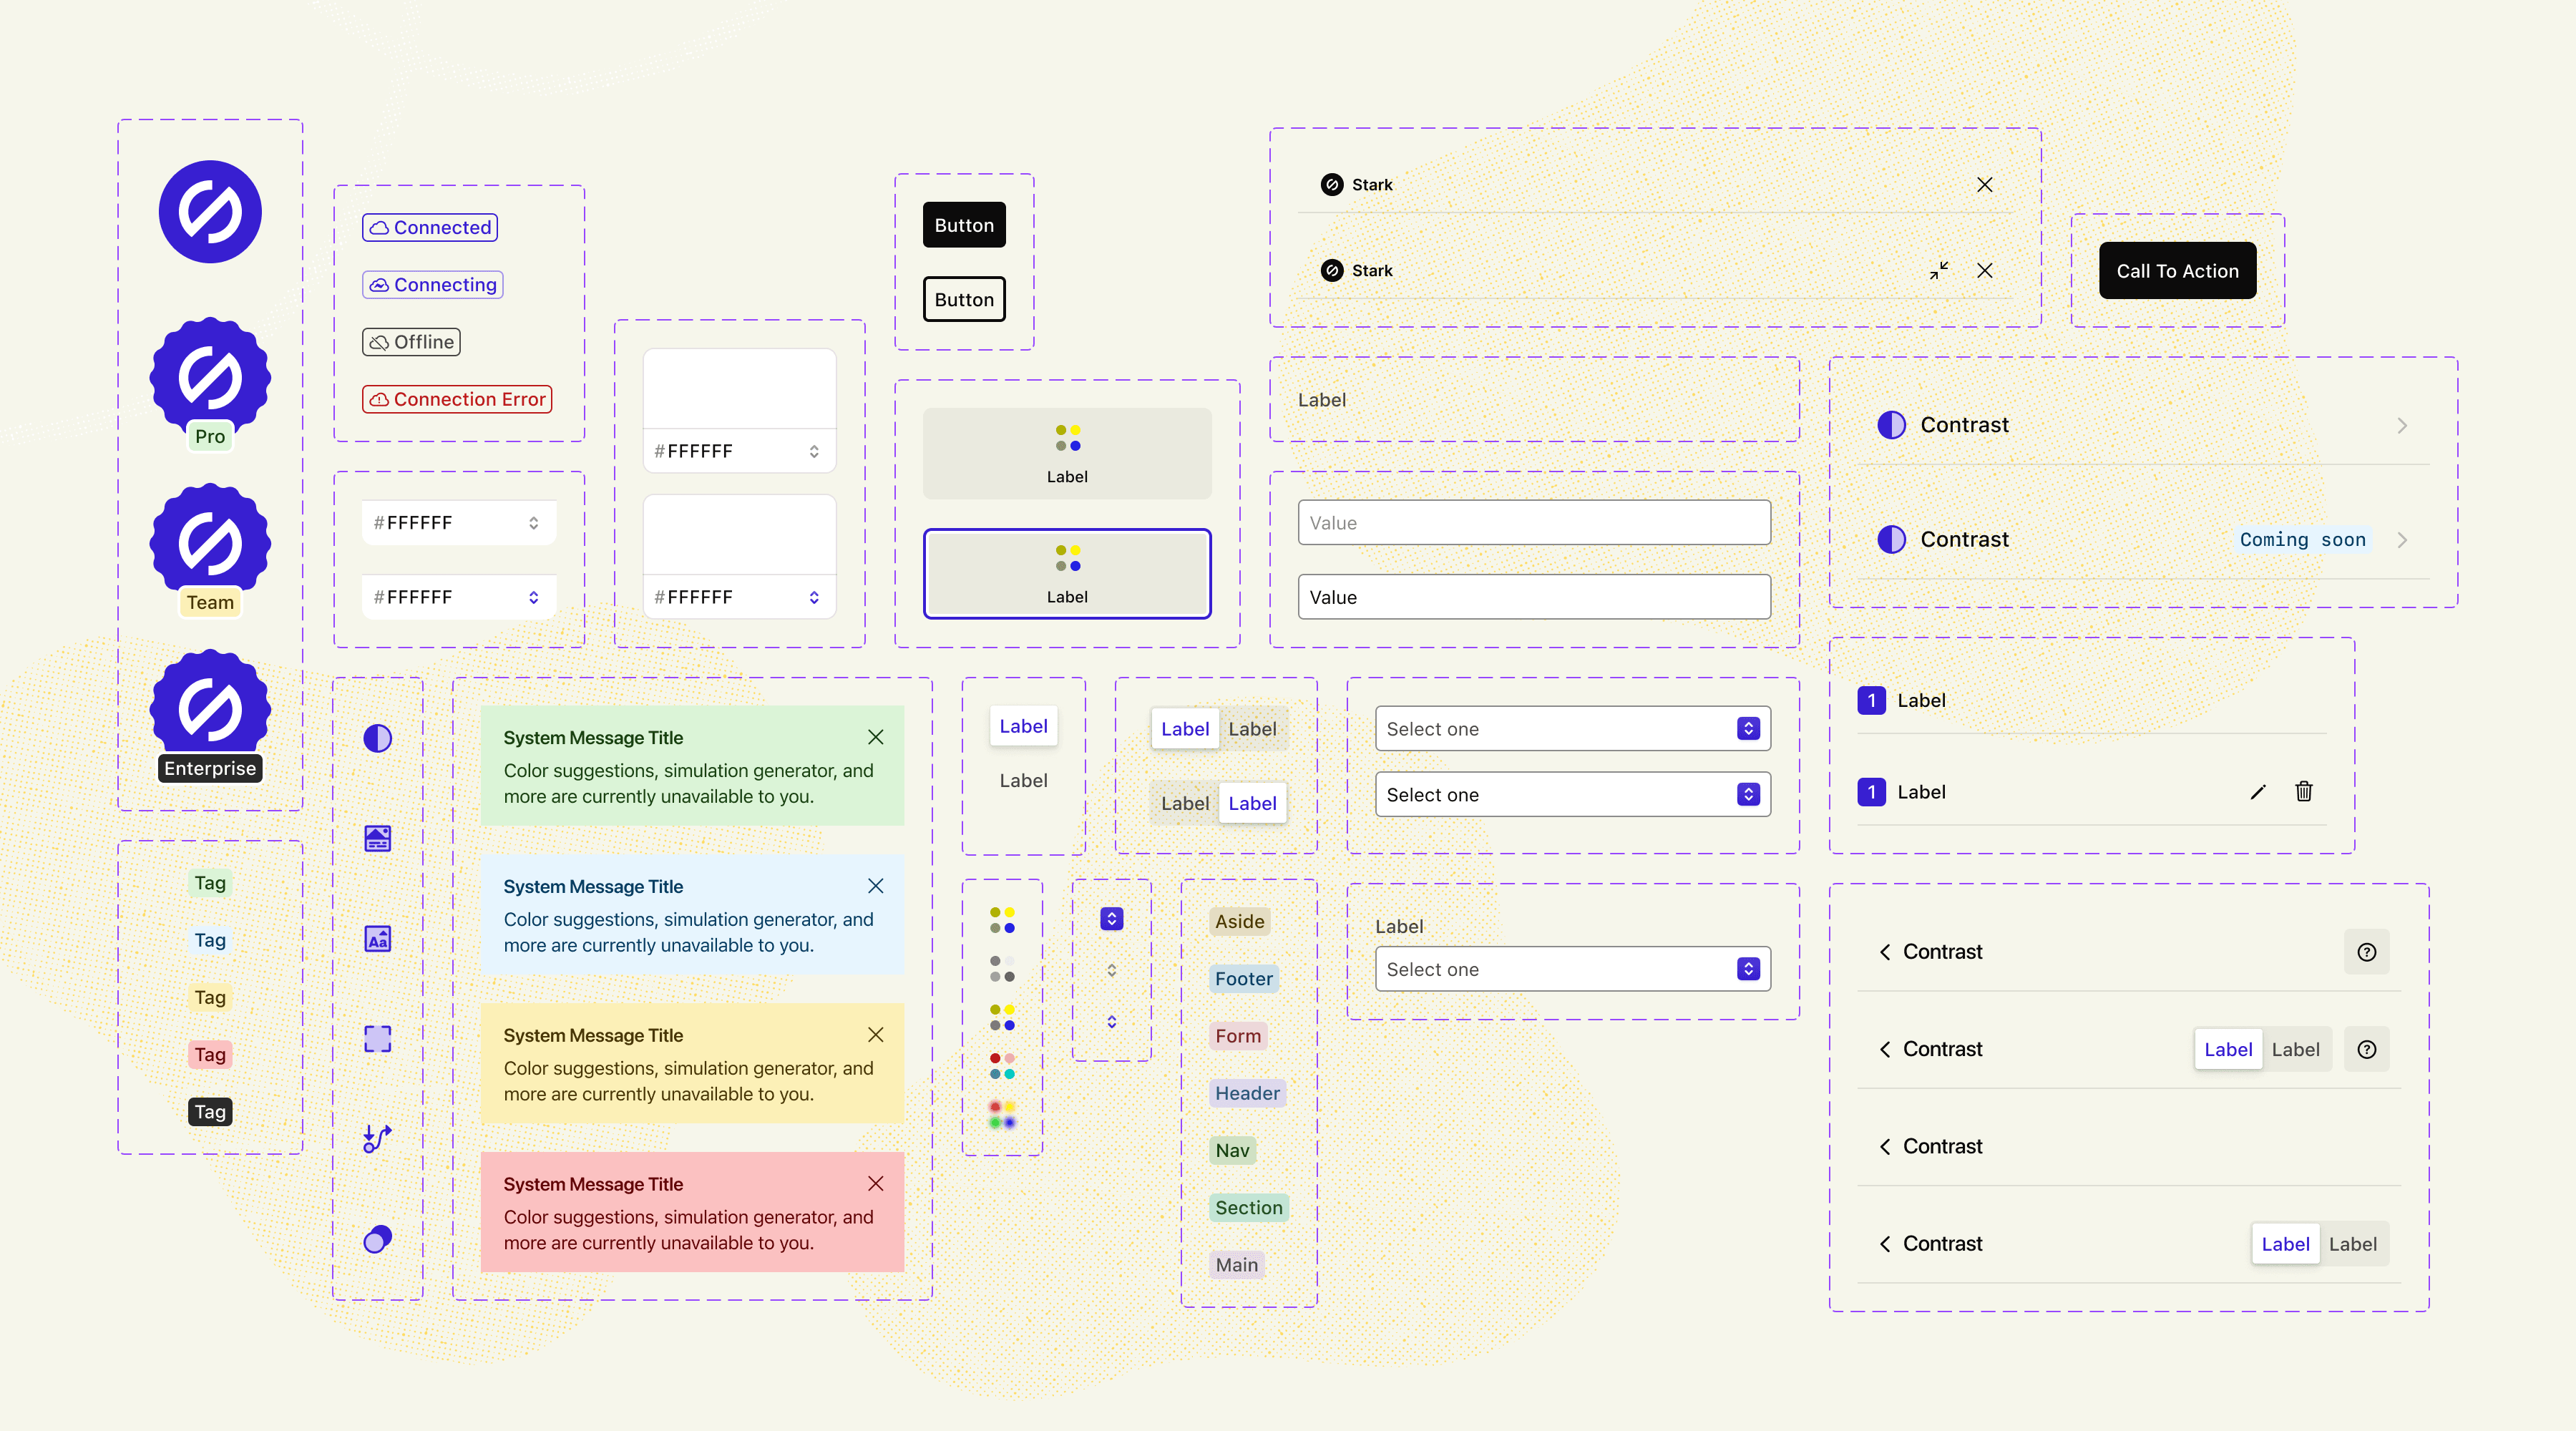The width and height of the screenshot is (2576, 1431).
Task: Select the overlapping circles icon in sidebar
Action: (x=377, y=1239)
